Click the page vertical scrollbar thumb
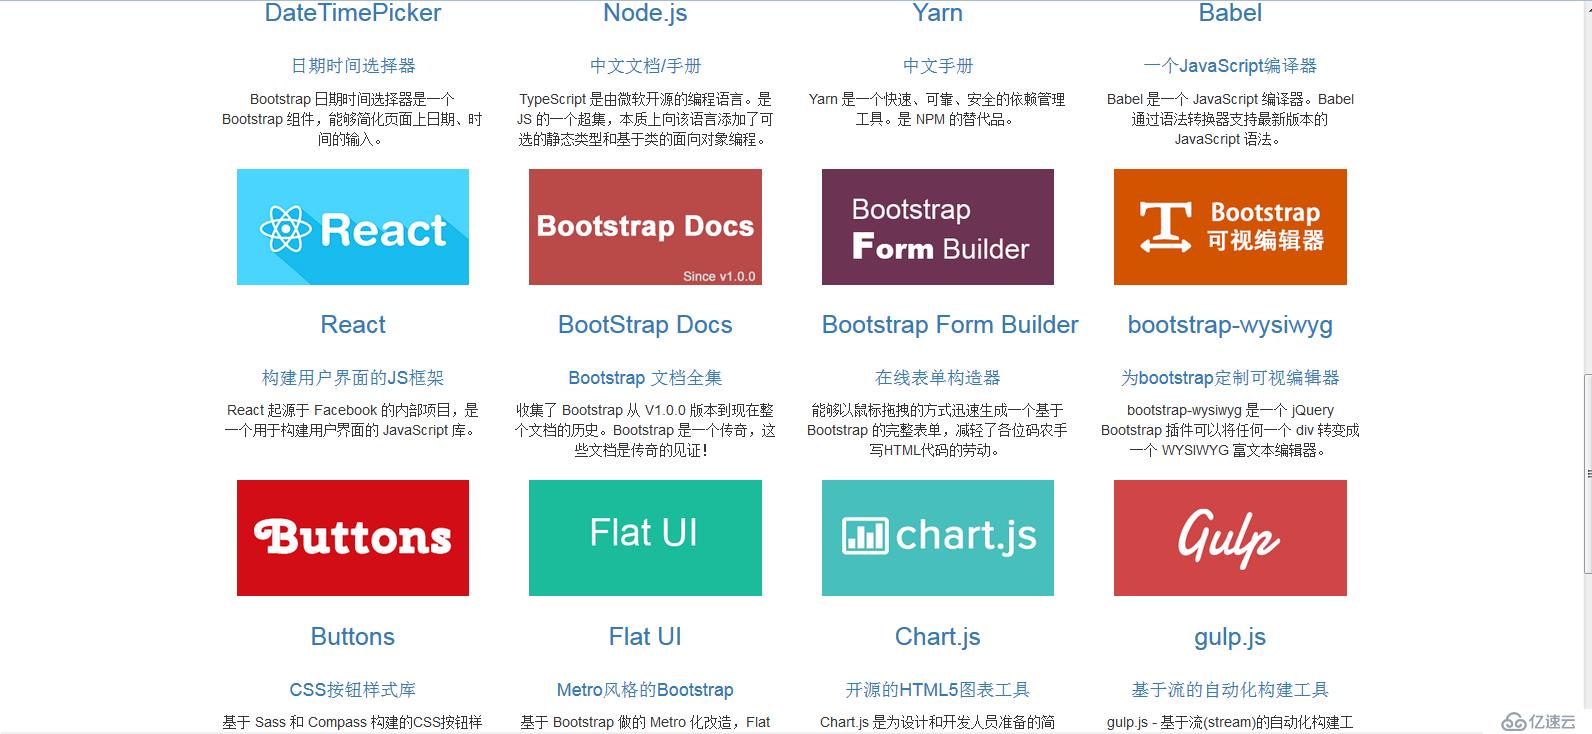1592x734 pixels. pos(1587,473)
